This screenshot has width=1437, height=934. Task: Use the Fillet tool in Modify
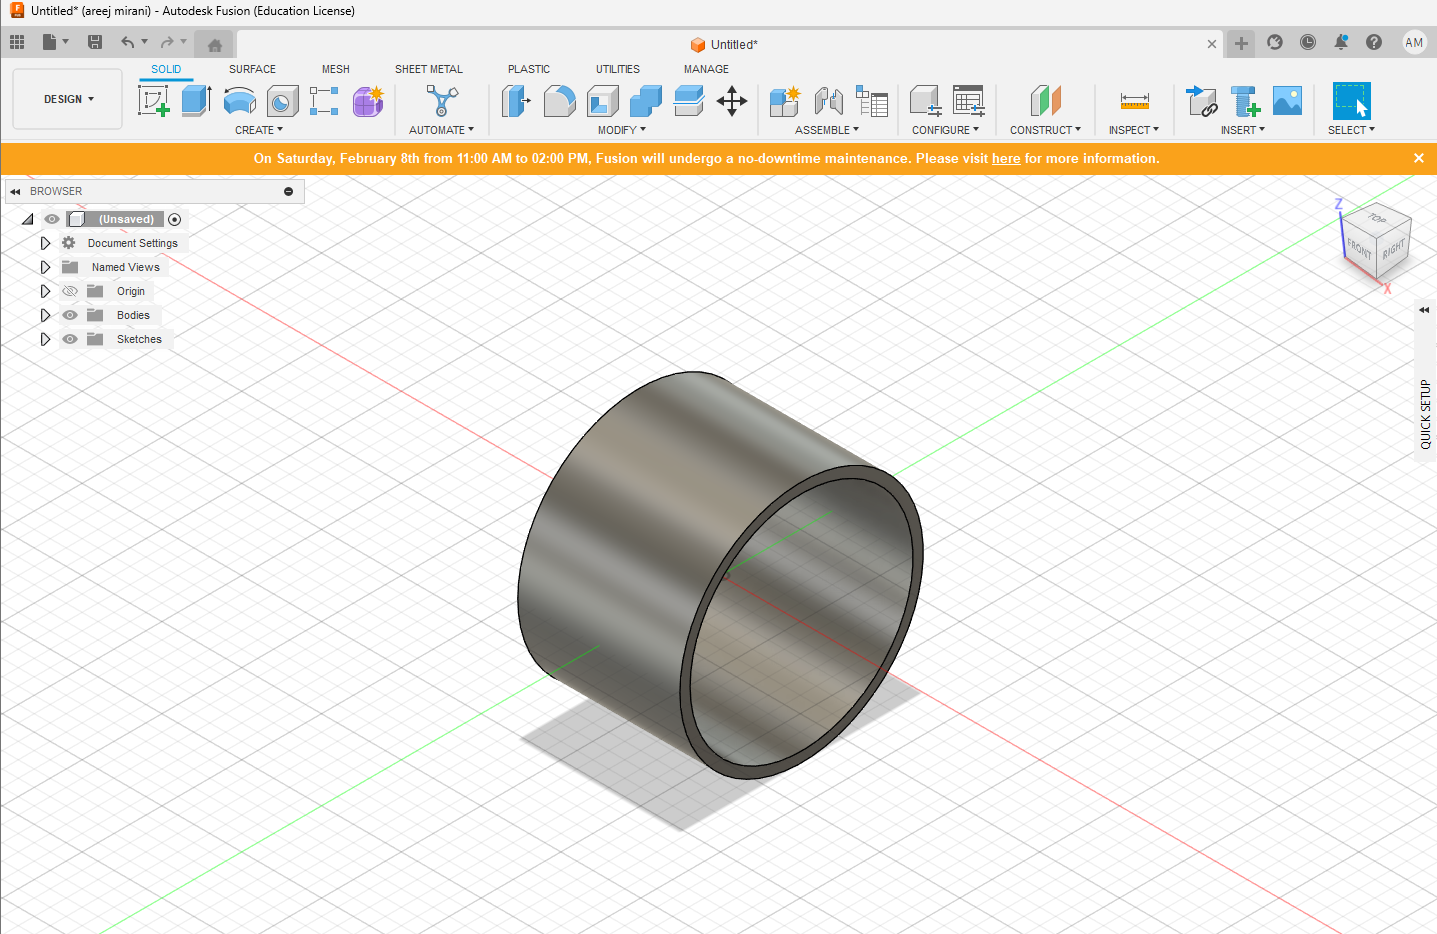559,100
